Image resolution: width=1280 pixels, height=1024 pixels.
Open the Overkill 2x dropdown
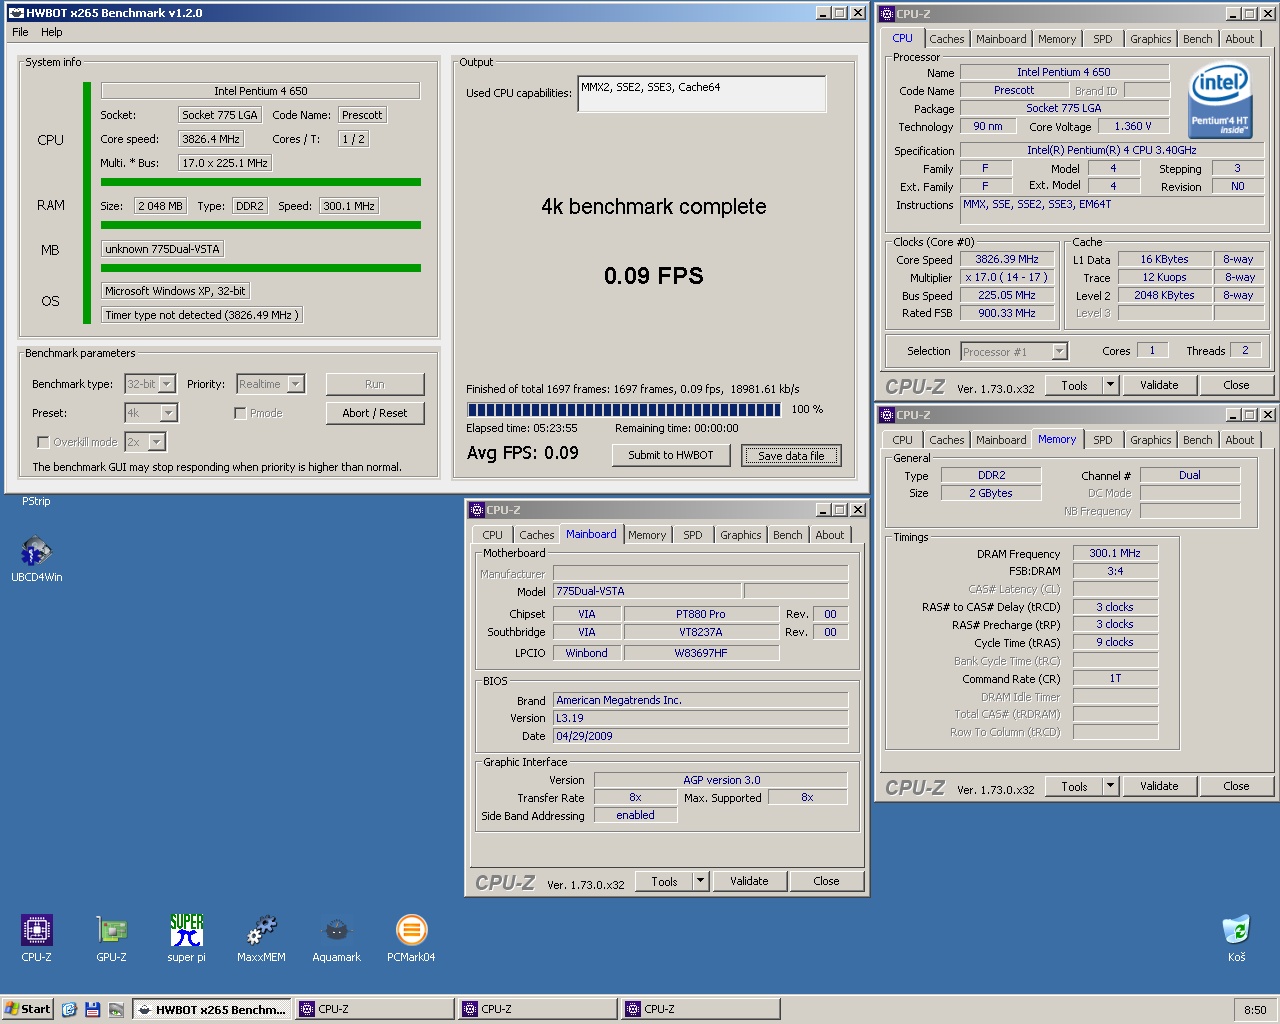156,442
